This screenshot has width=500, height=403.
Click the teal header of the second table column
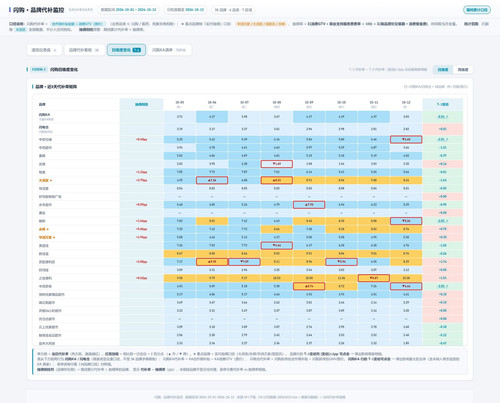pyautogui.click(x=141, y=104)
